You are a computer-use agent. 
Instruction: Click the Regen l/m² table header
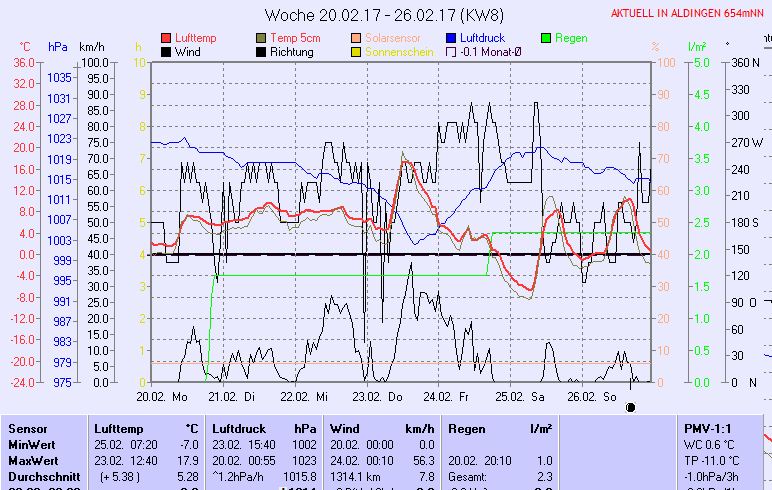[x=500, y=428]
